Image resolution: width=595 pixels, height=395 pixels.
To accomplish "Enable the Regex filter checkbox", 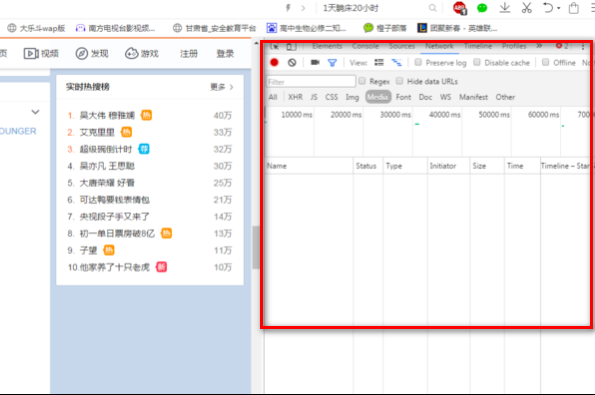I will 362,81.
